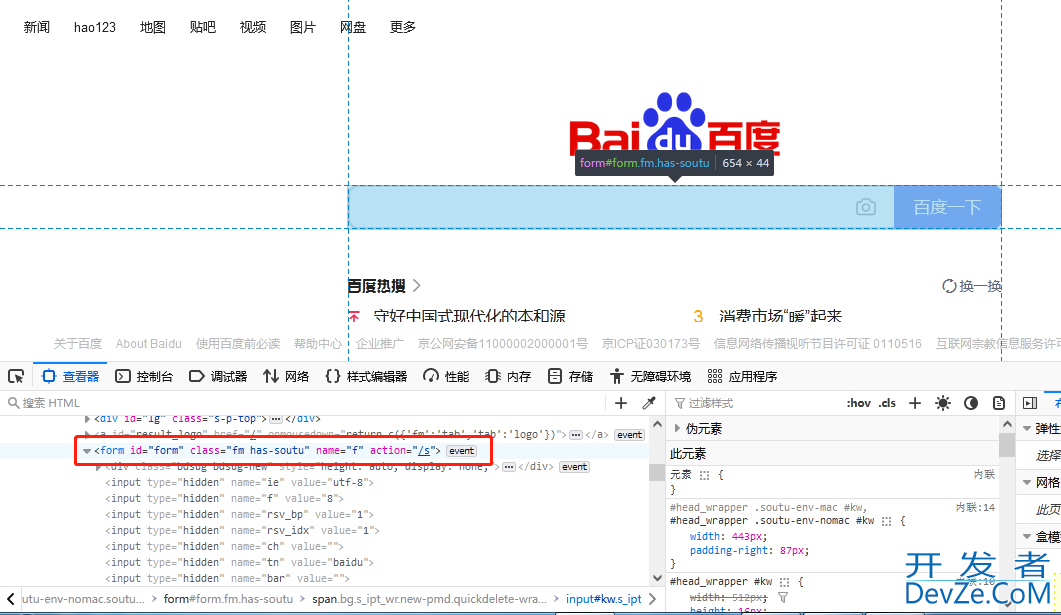This screenshot has width=1061, height=615.
Task: Select the eyedropper color picker icon
Action: pyautogui.click(x=648, y=403)
